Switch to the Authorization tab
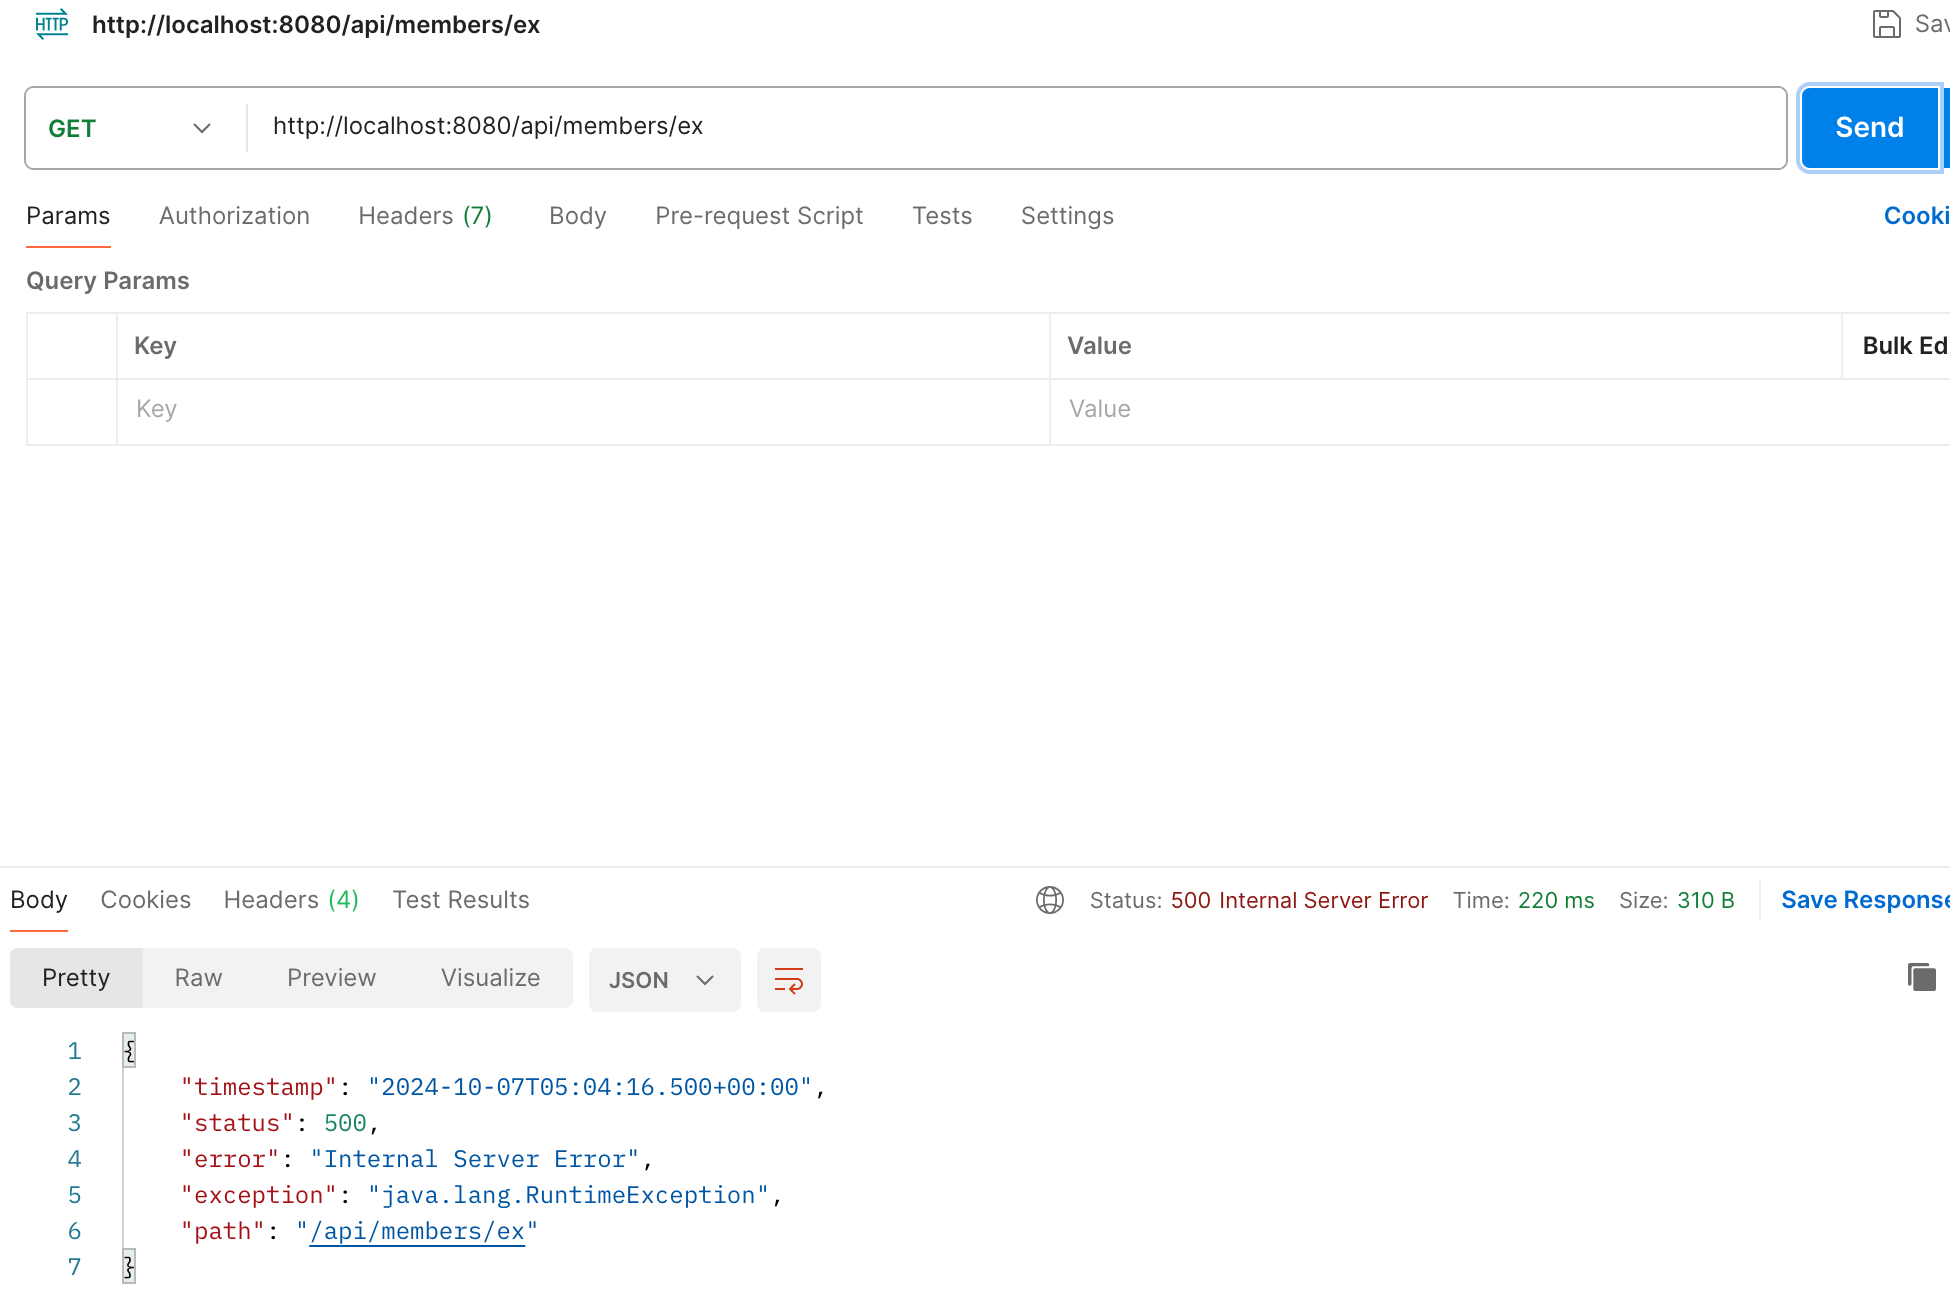The height and width of the screenshot is (1314, 1950). click(x=234, y=216)
